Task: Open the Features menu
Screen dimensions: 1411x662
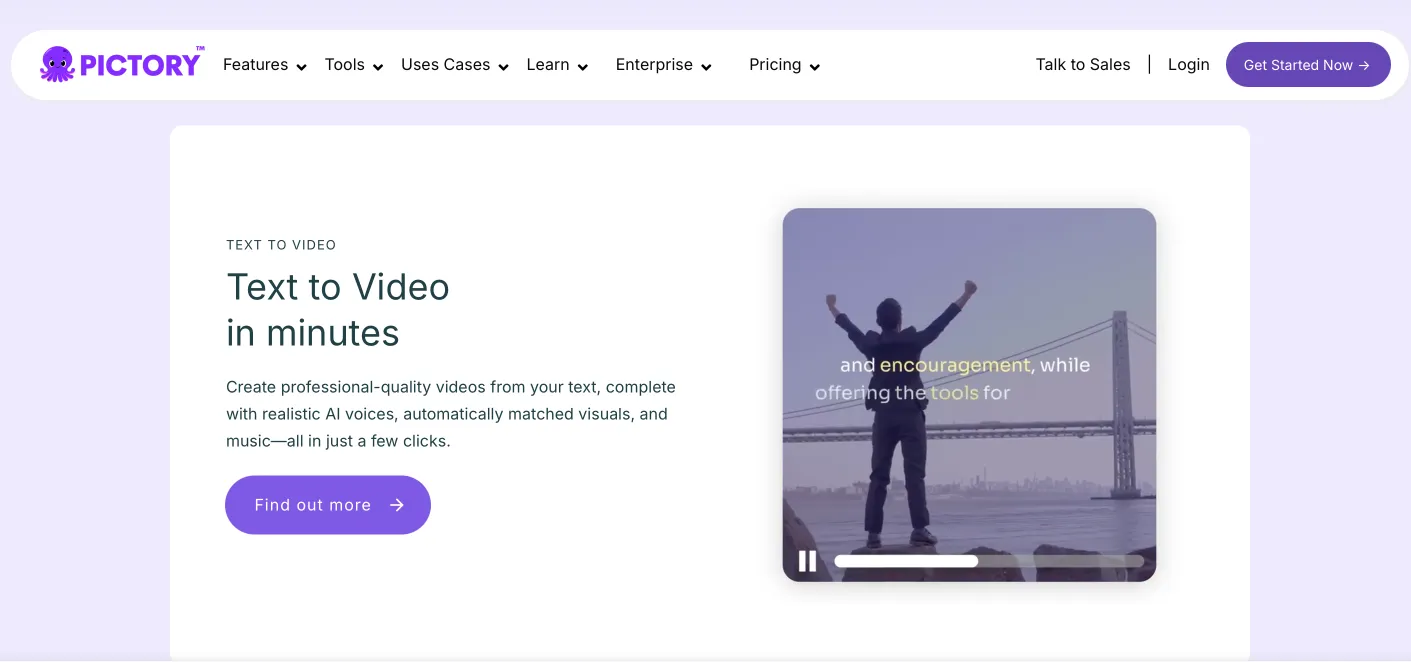Action: 255,65
